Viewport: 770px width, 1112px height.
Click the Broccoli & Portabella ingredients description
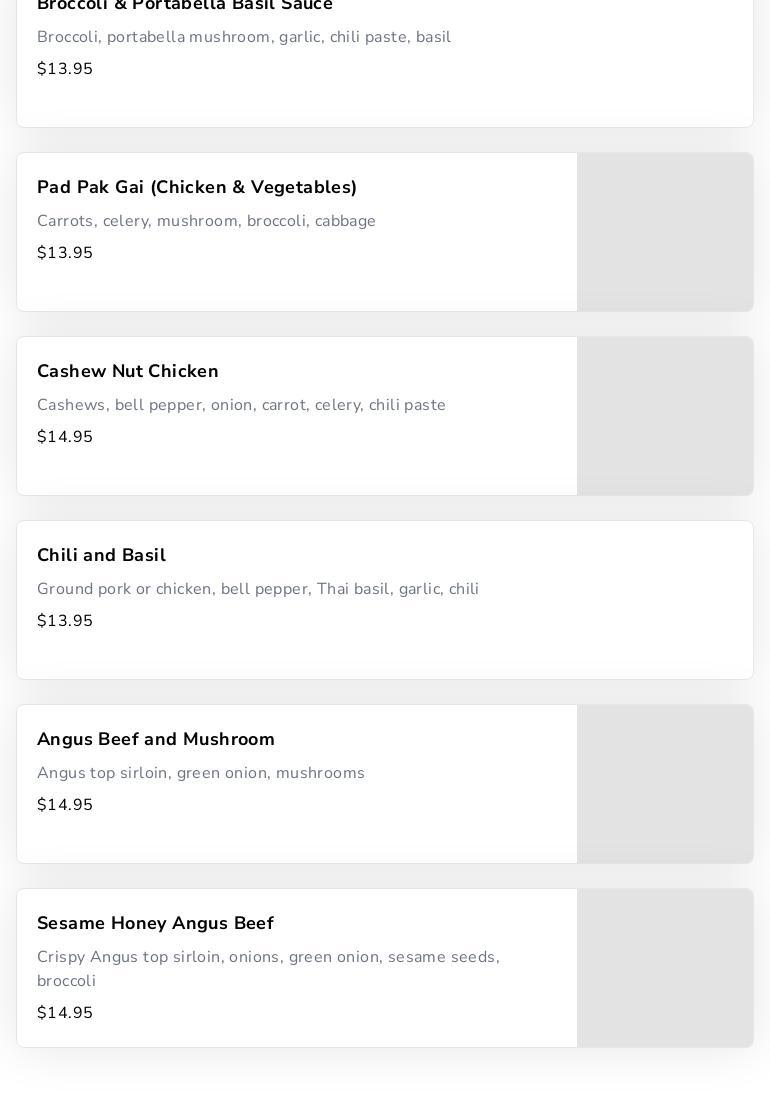[244, 38]
